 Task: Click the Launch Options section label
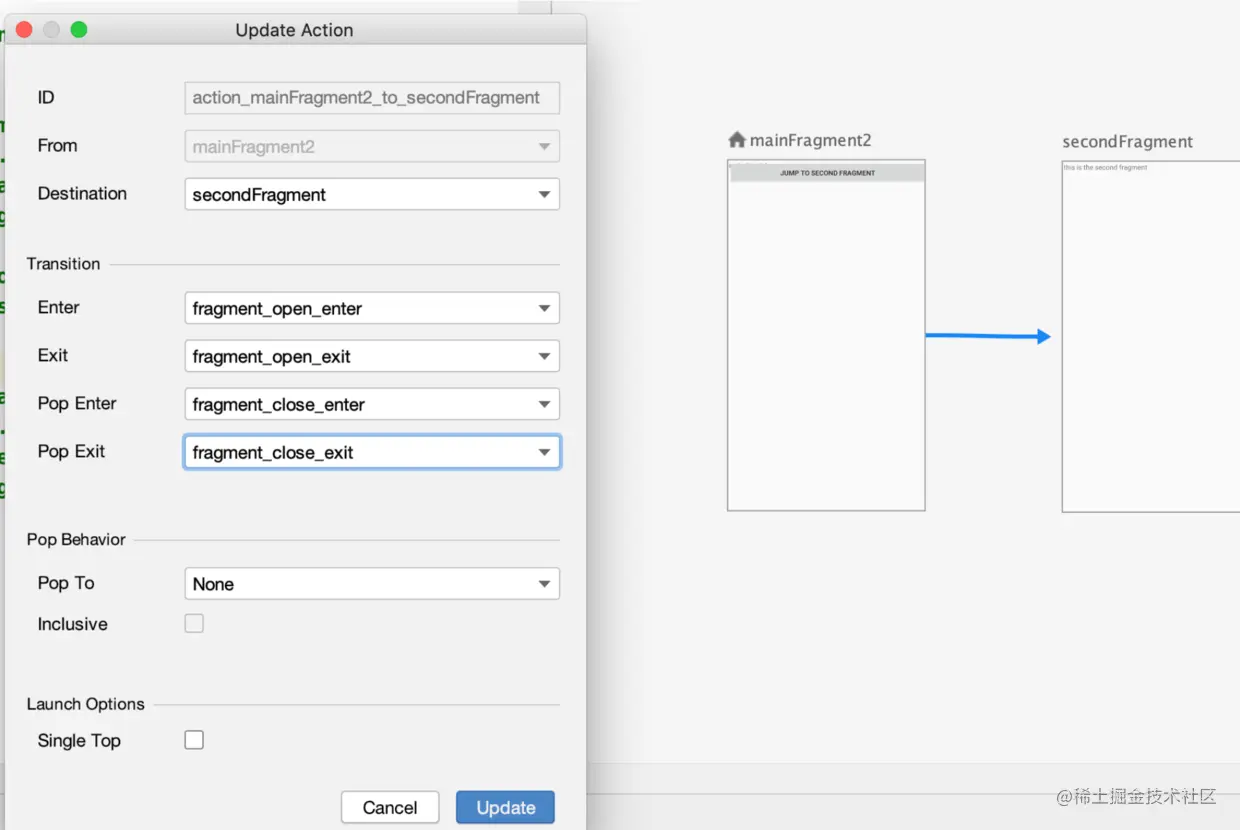click(85, 704)
